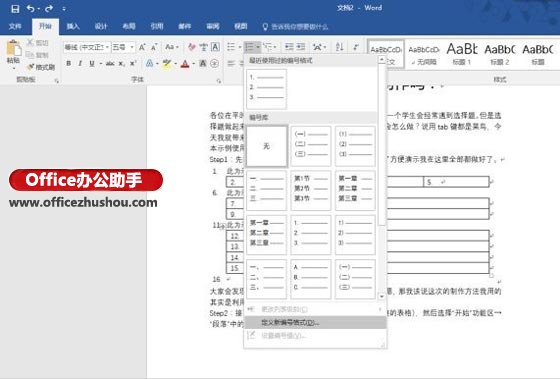Toggle show paragraph marks icon
This screenshot has height=379, width=560.
tap(356, 47)
